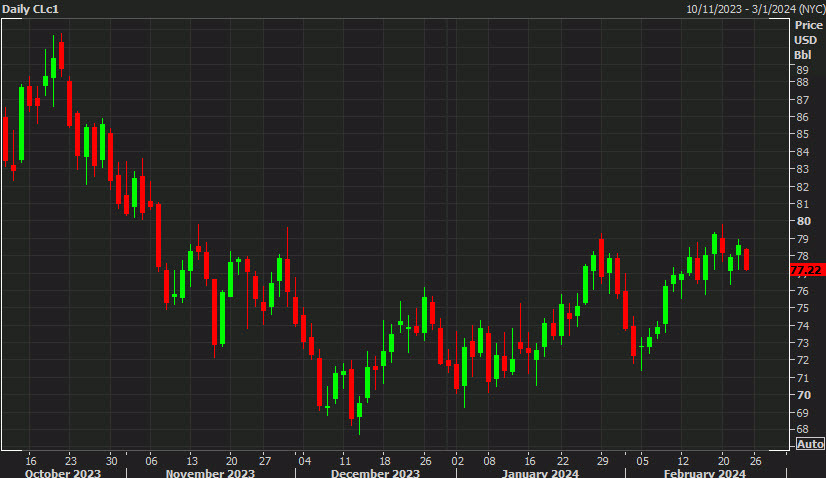Click the February 2024 month label
The image size is (826, 478).
[x=704, y=473]
